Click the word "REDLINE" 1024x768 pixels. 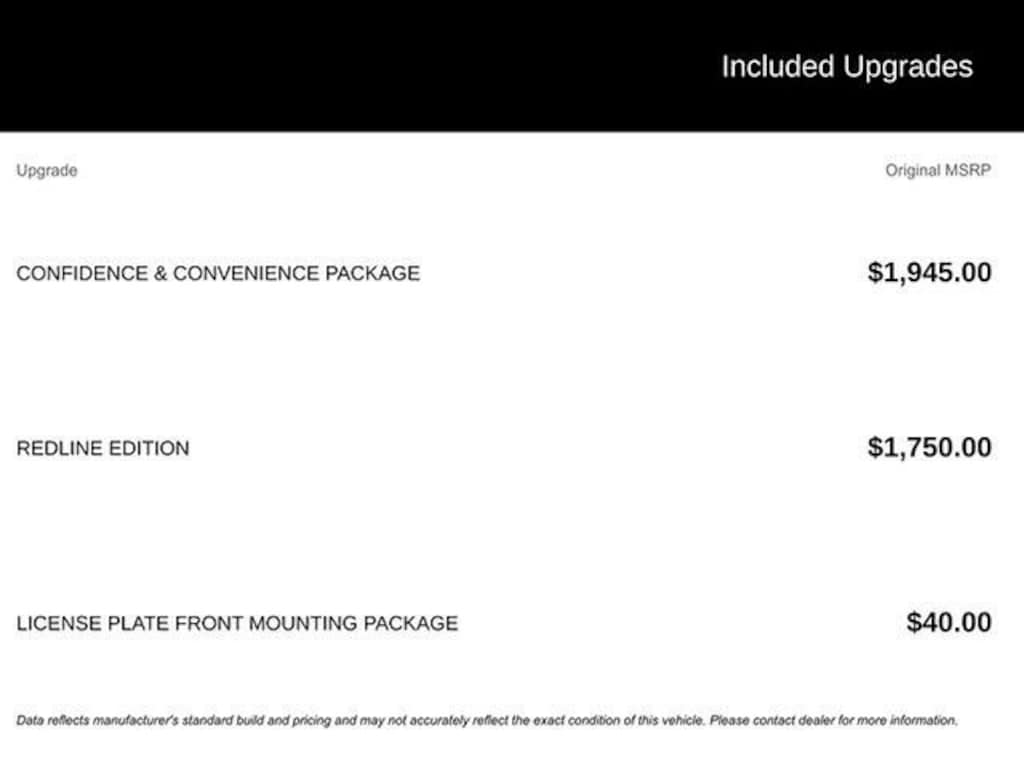pos(59,448)
